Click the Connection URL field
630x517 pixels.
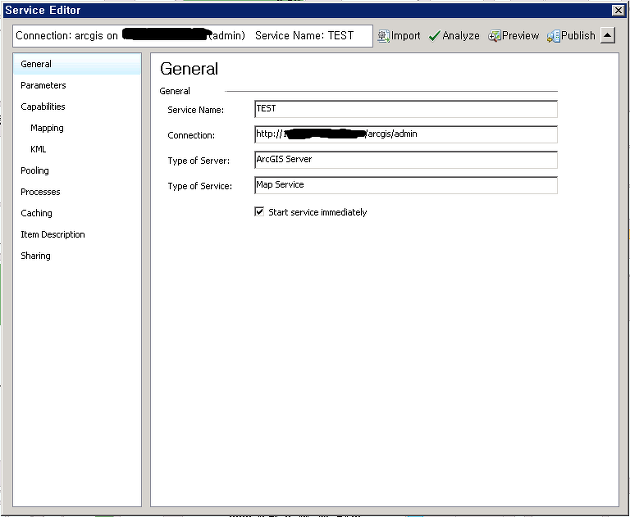tap(406, 134)
